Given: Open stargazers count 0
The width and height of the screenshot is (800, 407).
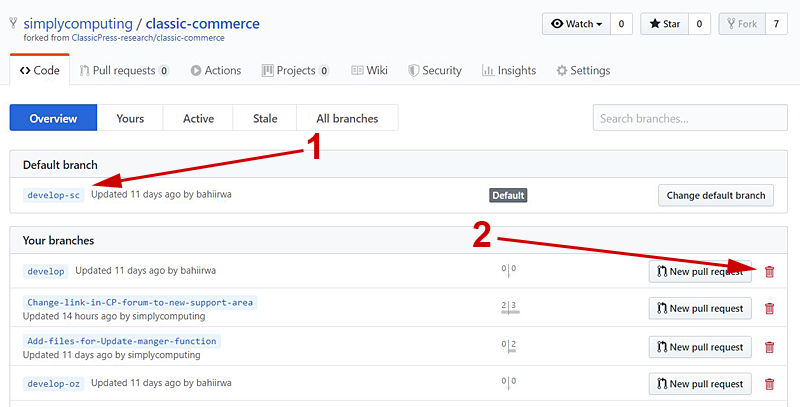Looking at the screenshot, I should (x=699, y=24).
